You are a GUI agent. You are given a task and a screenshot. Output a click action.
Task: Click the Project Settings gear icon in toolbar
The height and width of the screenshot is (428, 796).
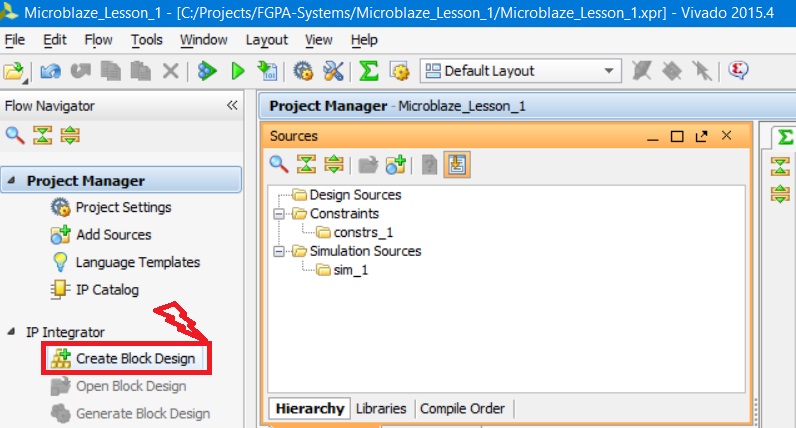coord(303,71)
